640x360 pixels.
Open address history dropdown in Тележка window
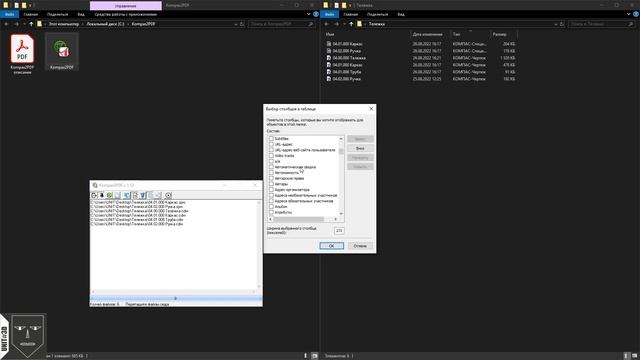556,24
